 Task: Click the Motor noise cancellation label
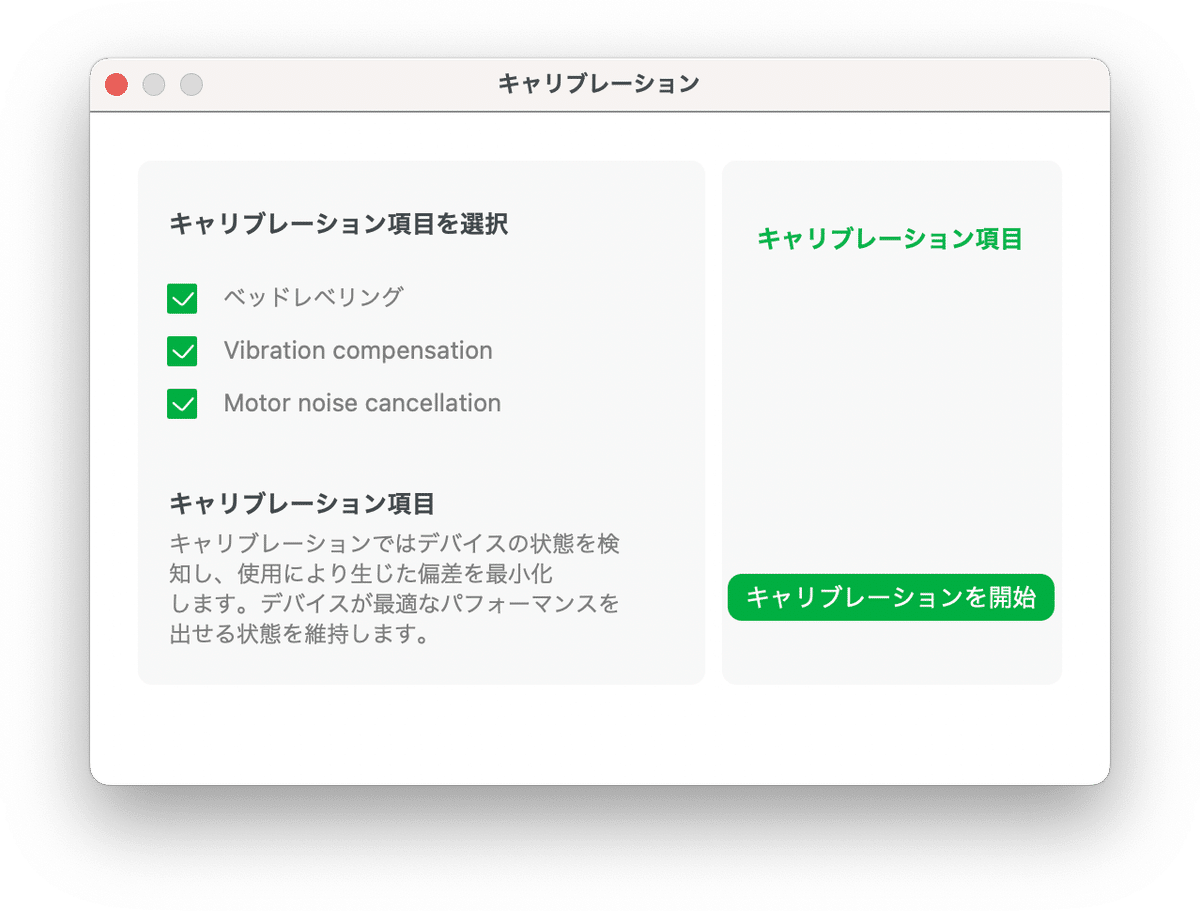point(362,404)
